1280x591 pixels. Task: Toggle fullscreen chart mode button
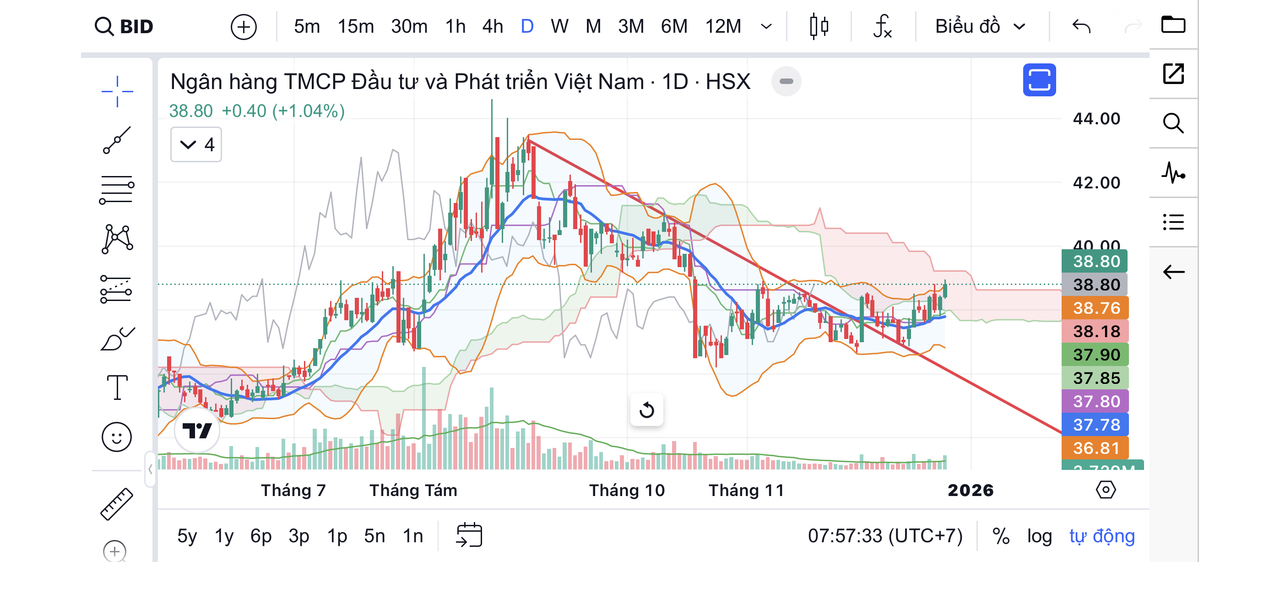(1039, 80)
